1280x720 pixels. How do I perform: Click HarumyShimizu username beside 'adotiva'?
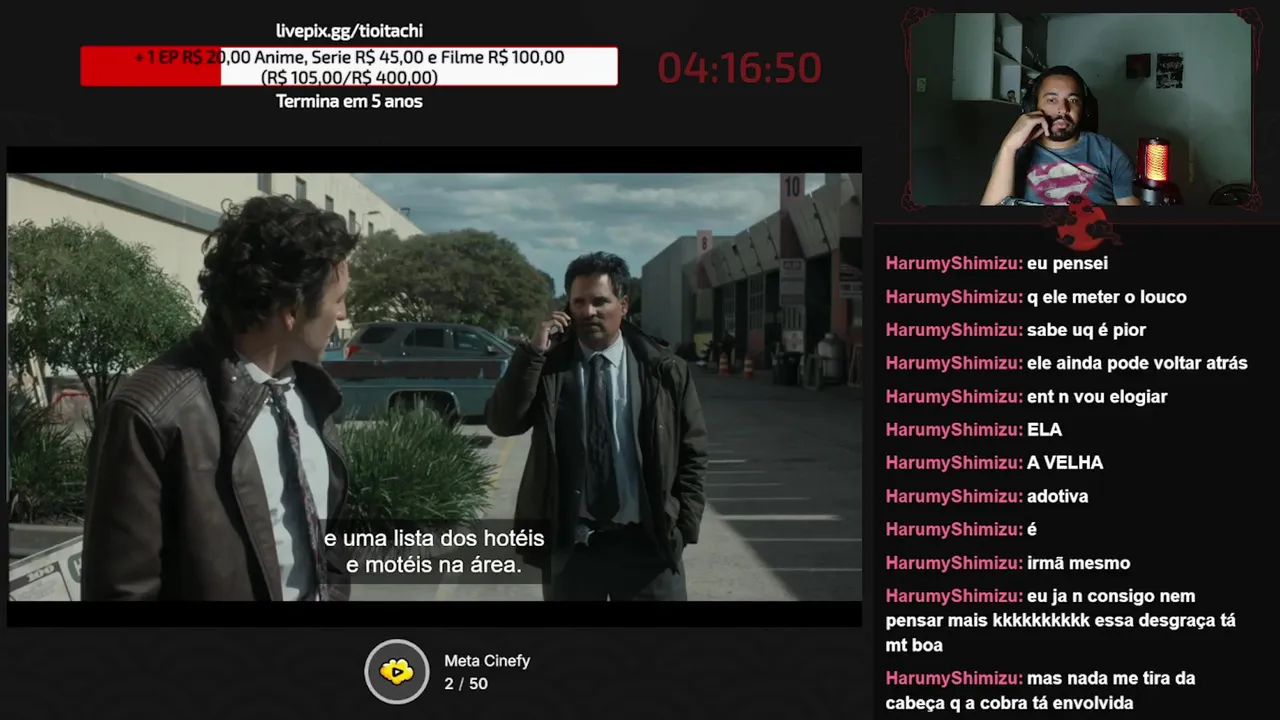coord(954,496)
